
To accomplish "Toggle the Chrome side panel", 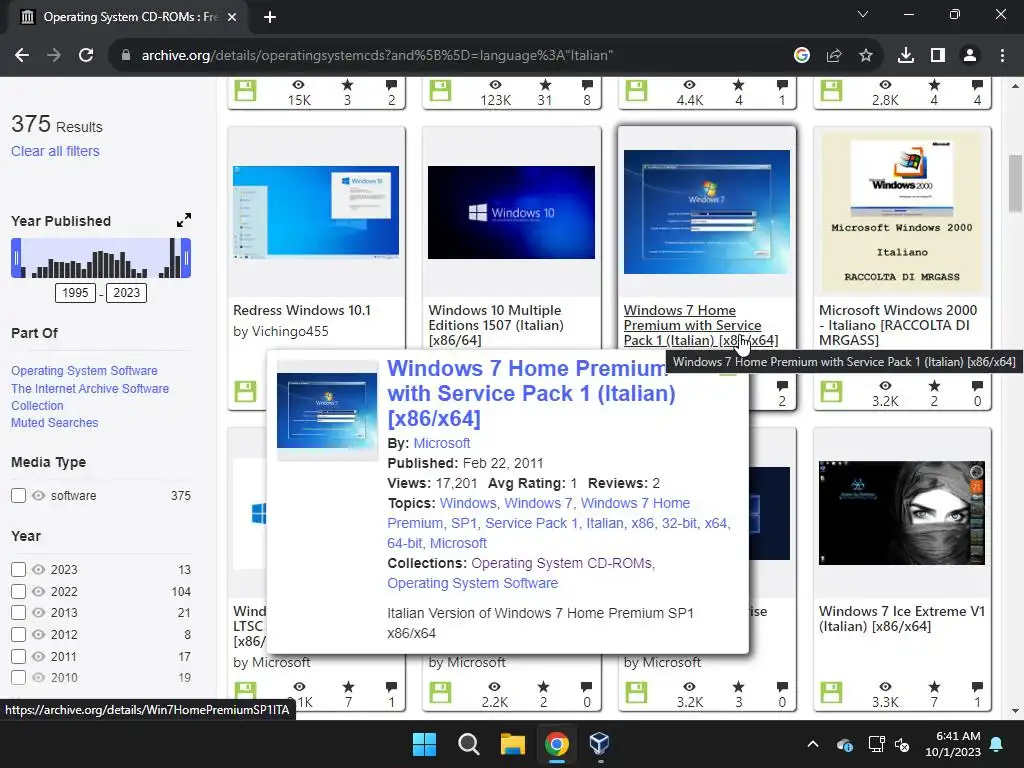I will point(938,56).
